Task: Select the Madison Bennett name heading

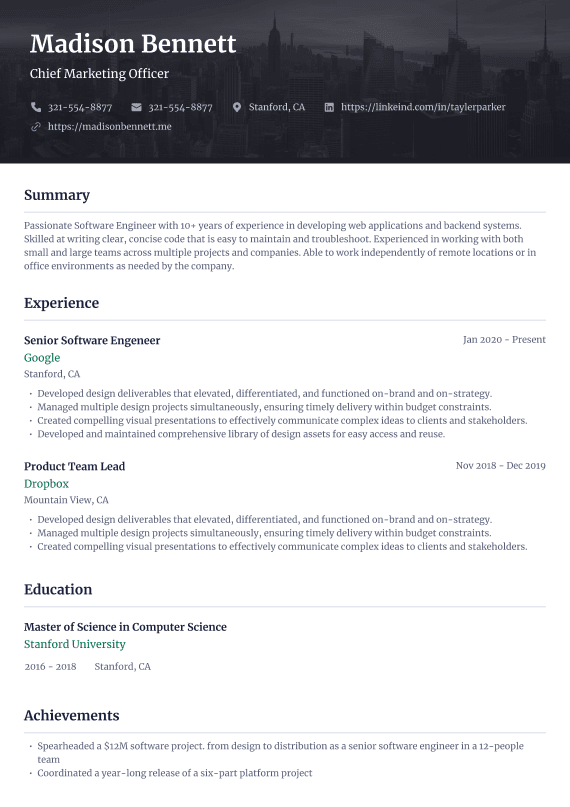Action: pos(133,44)
